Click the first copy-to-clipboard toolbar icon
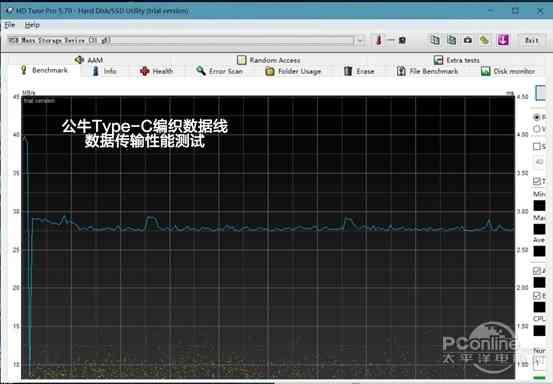The image size is (553, 384). point(435,40)
